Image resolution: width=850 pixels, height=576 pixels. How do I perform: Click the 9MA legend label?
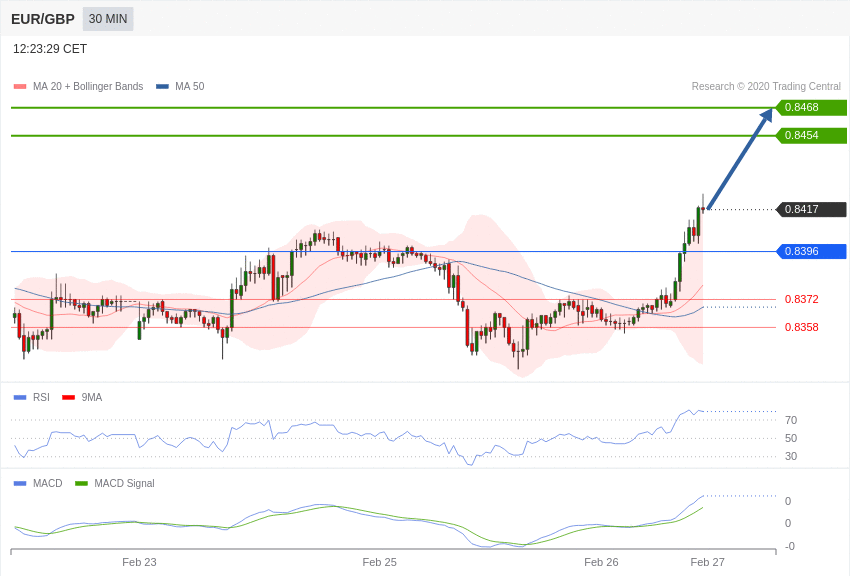coord(92,398)
